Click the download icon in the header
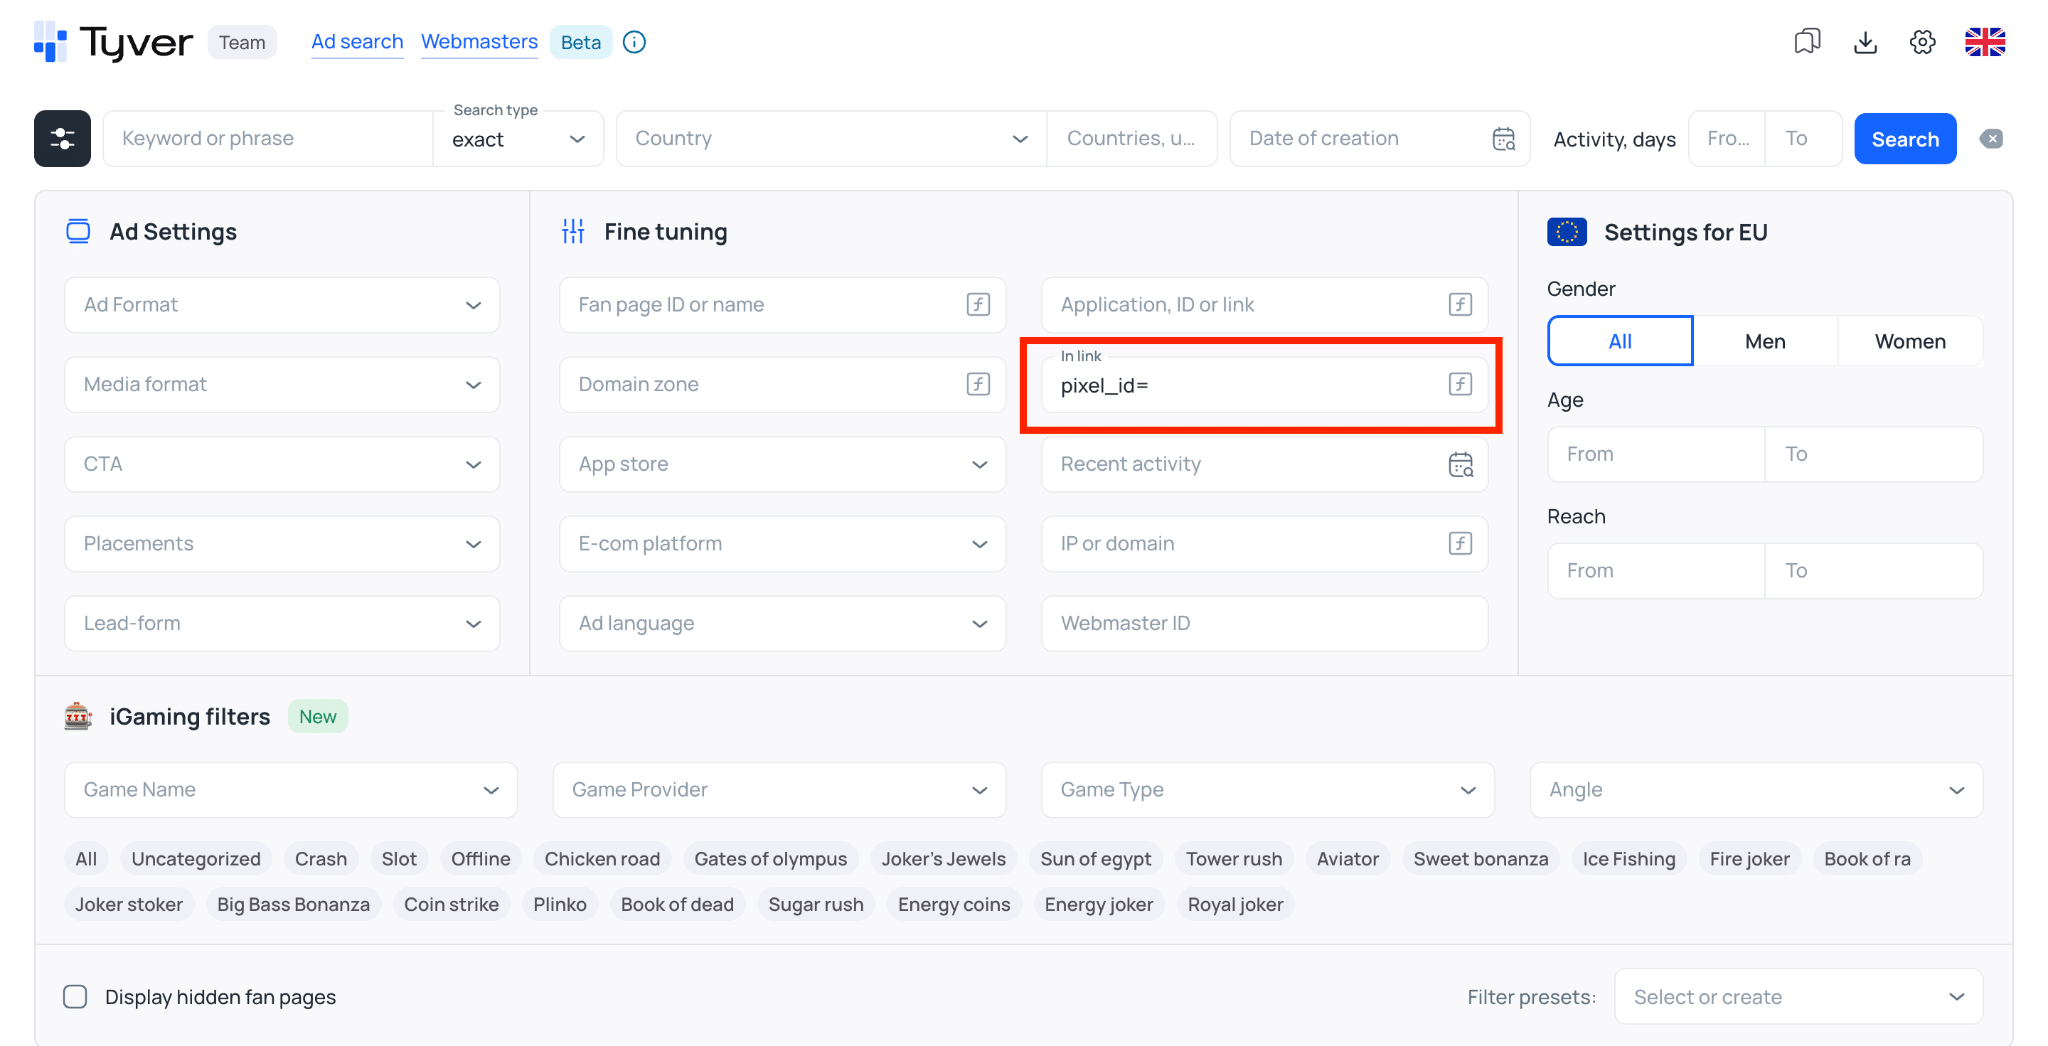 1865,42
